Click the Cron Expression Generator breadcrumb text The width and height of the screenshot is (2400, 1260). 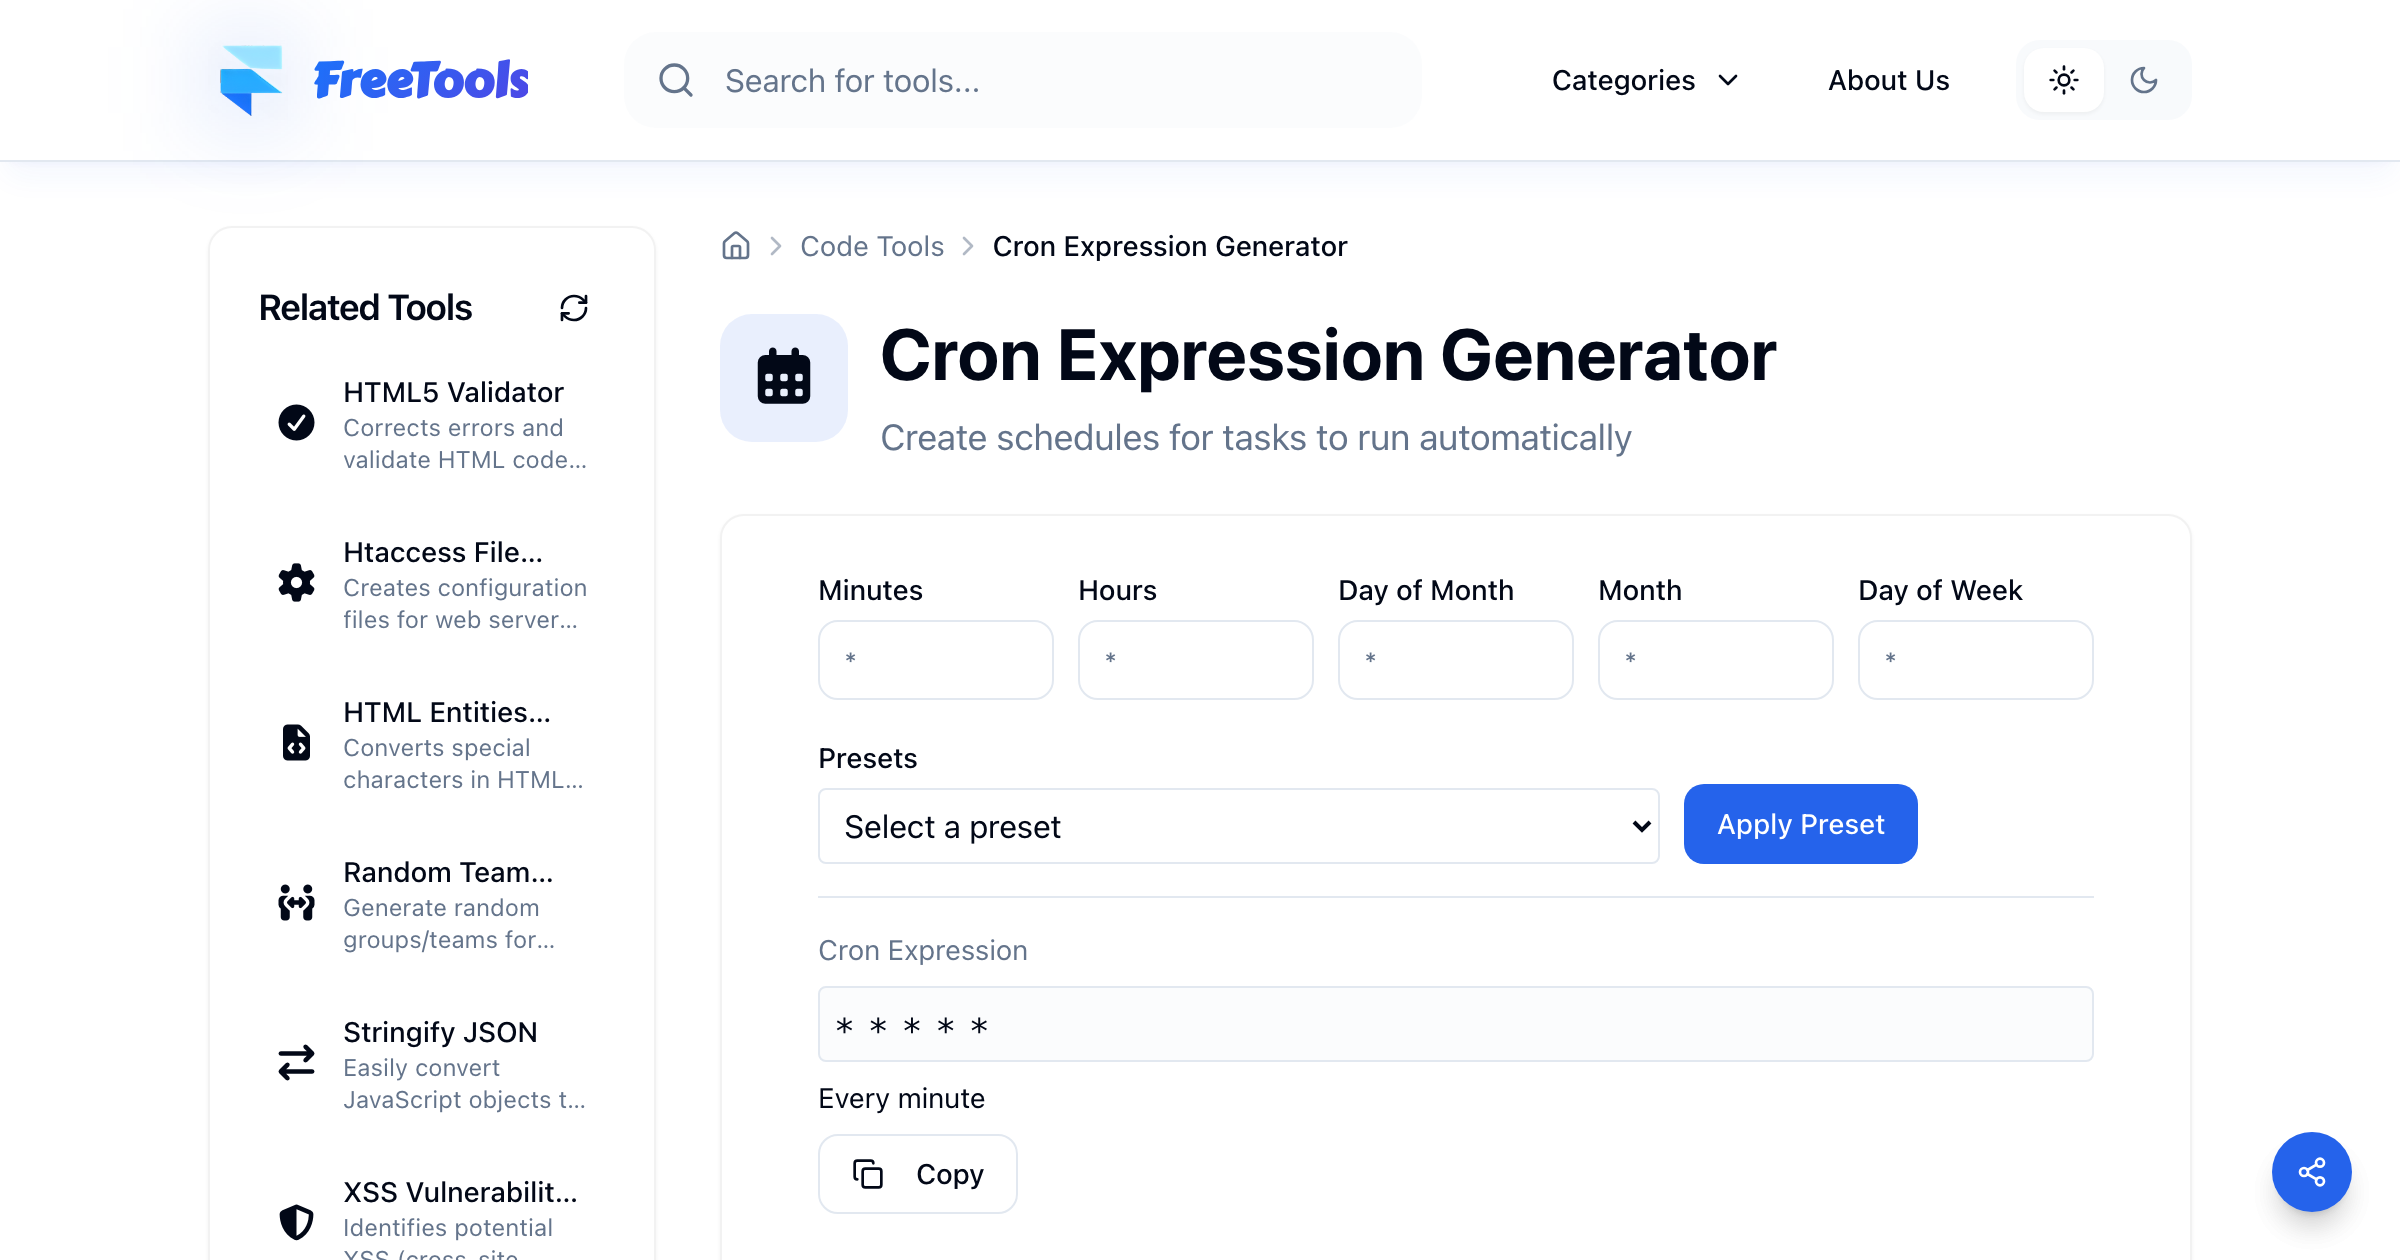click(x=1170, y=246)
